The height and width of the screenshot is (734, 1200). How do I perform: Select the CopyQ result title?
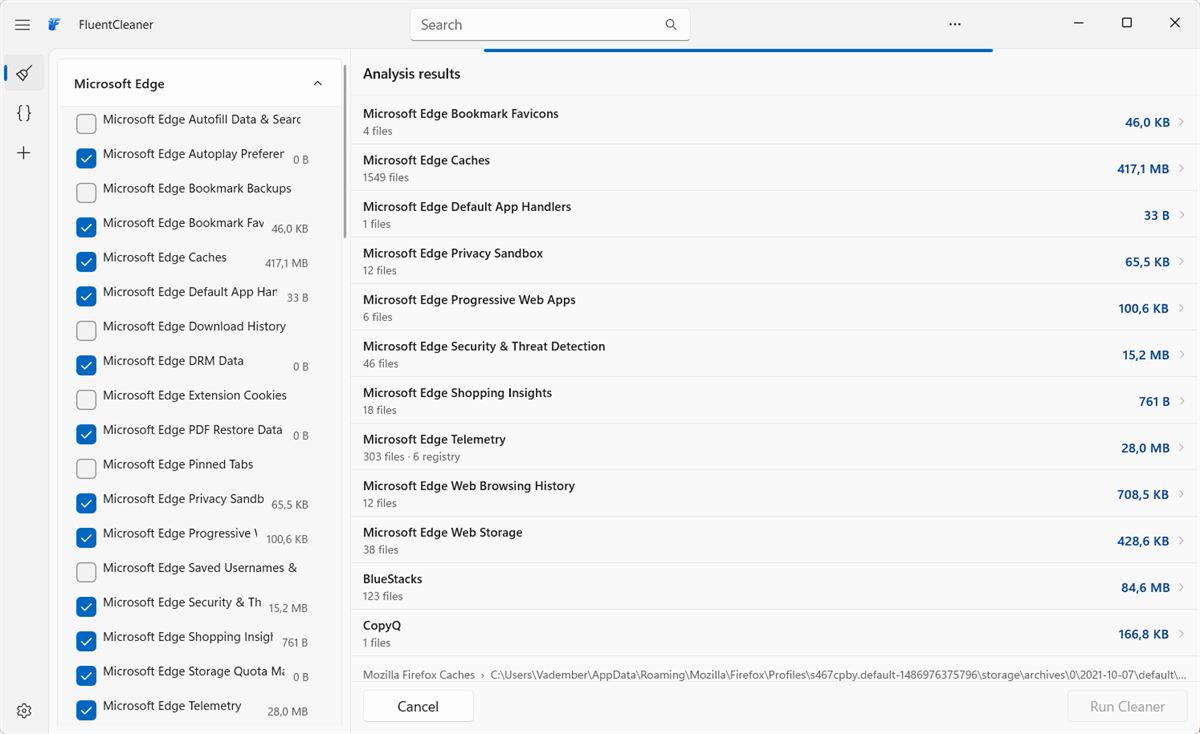tap(382, 625)
